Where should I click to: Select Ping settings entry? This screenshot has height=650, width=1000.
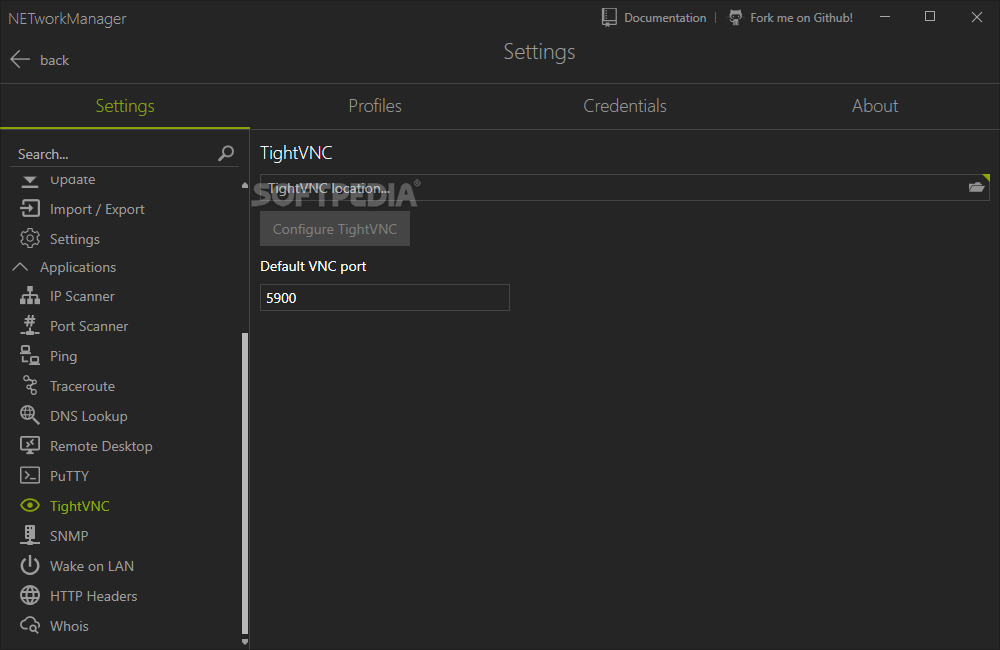(63, 357)
